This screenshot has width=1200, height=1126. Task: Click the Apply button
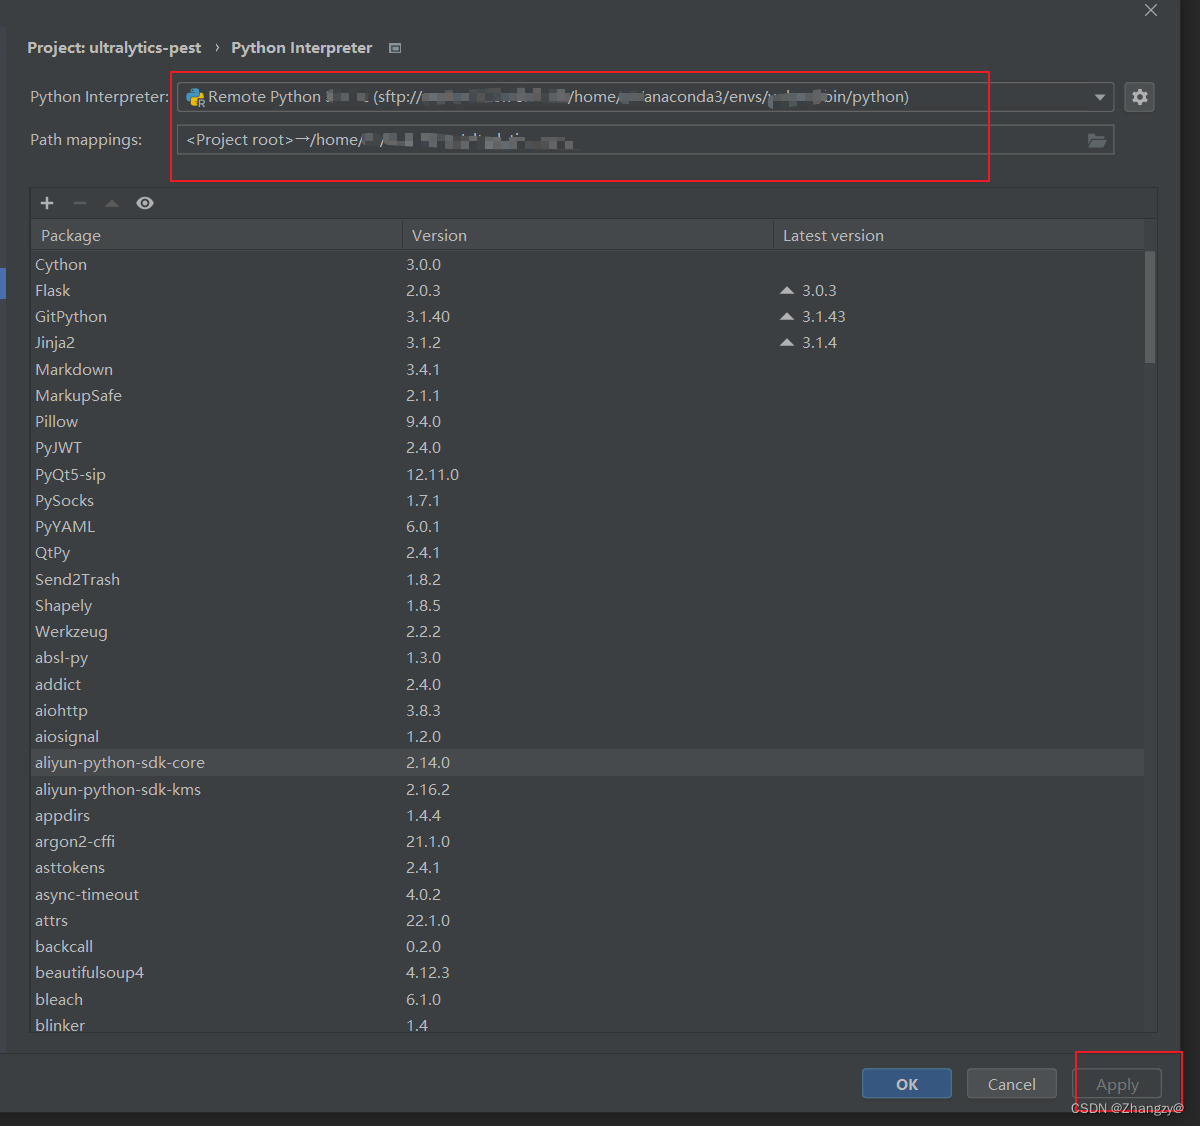tap(1117, 1084)
